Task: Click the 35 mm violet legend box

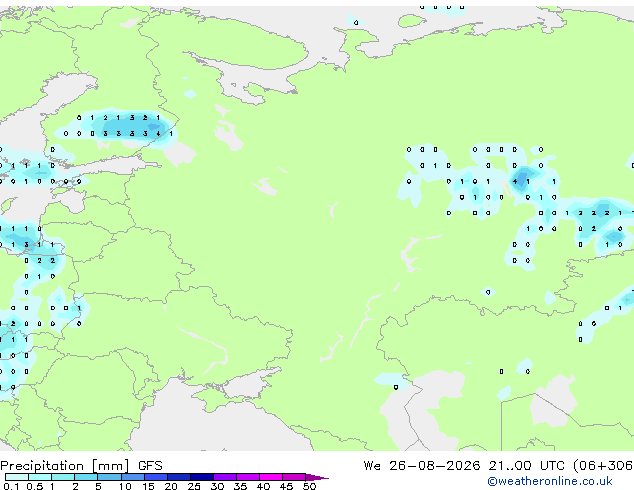Action: (x=248, y=477)
